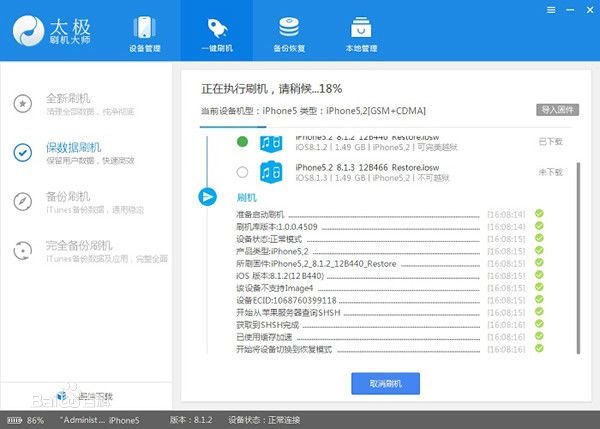The height and width of the screenshot is (429, 600).
Task: Click the green check for 刷机库版本 row
Action: 539,226
